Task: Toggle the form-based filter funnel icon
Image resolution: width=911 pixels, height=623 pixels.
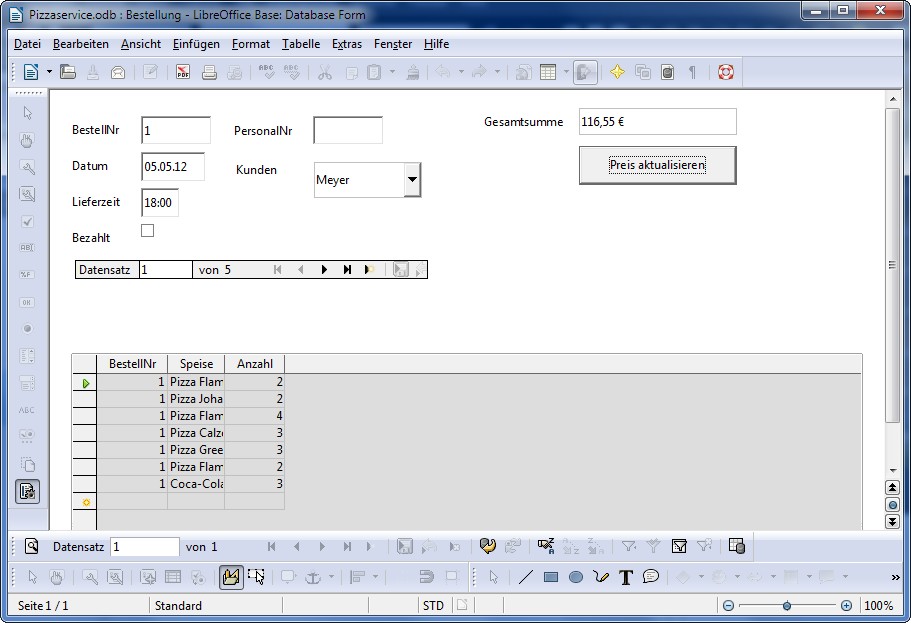Action: (x=679, y=546)
